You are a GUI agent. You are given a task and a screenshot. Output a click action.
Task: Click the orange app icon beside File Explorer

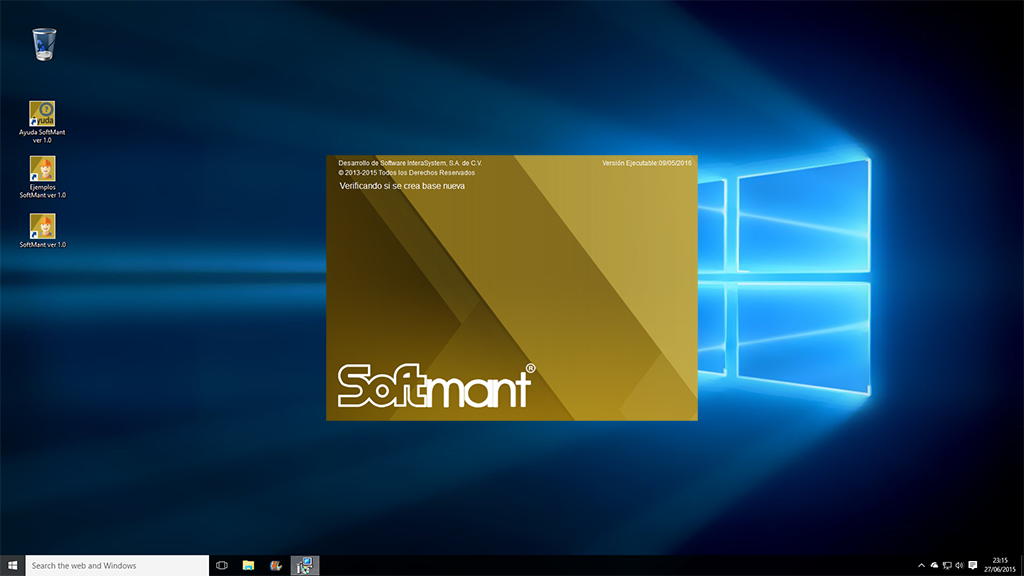point(276,565)
